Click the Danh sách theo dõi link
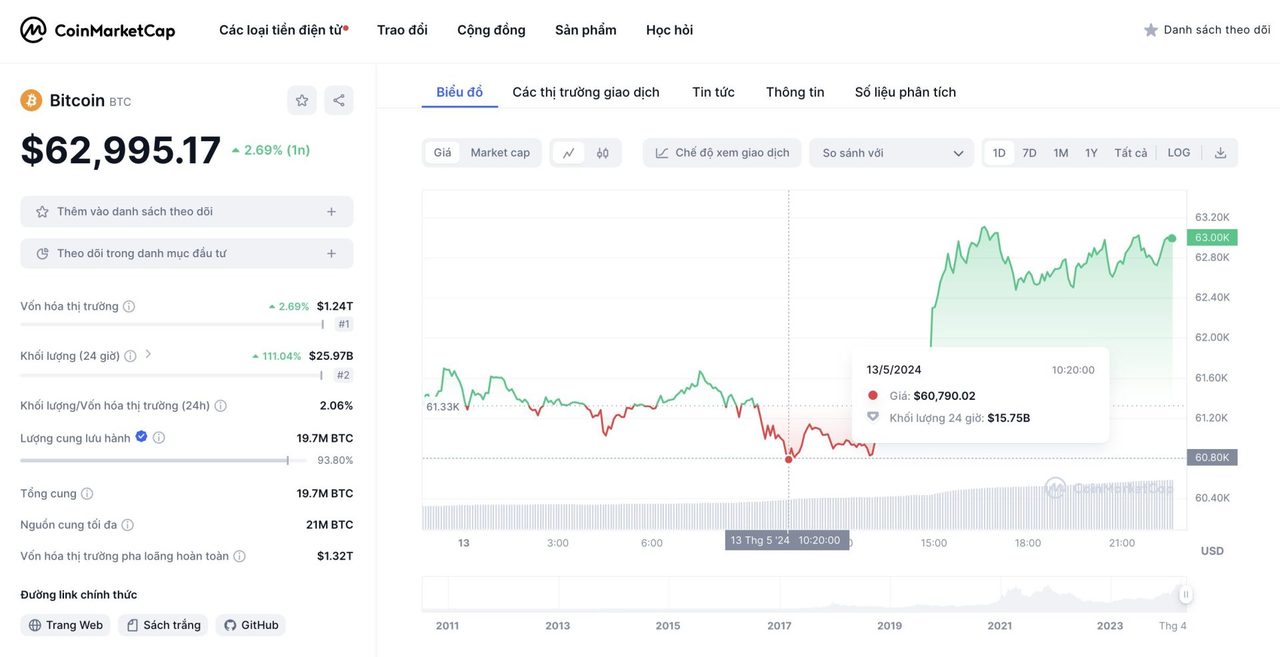Screen dimensions: 1280x657 pyautogui.click(x=1217, y=30)
